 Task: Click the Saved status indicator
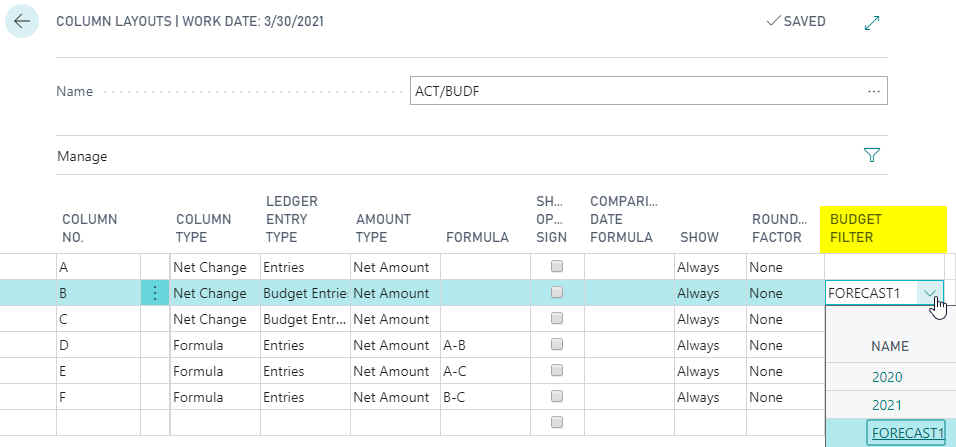796,21
